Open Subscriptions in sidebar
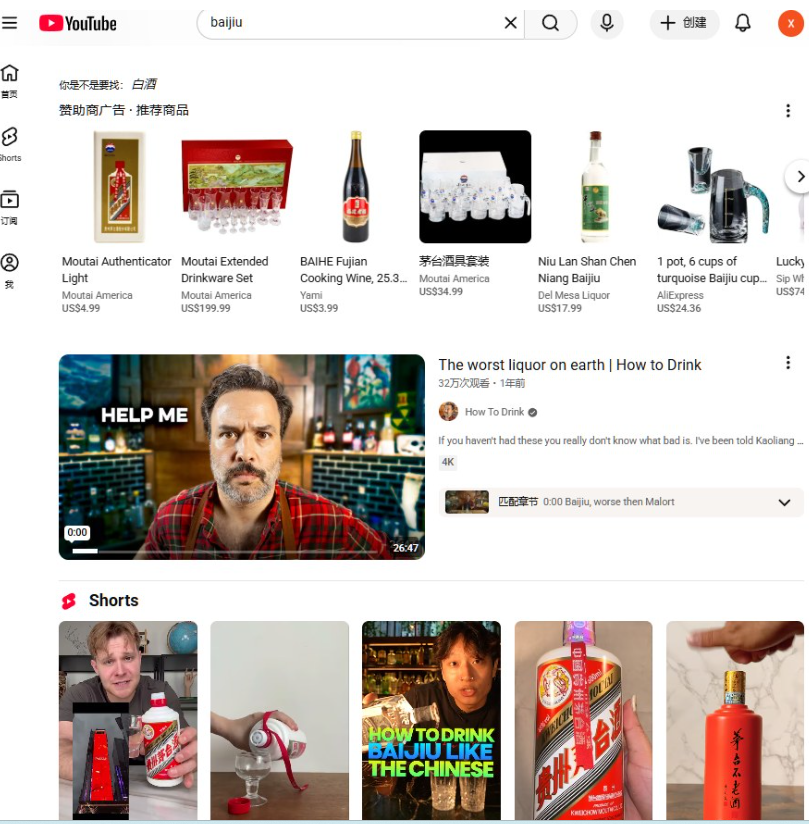The width and height of the screenshot is (809, 824). 9,207
